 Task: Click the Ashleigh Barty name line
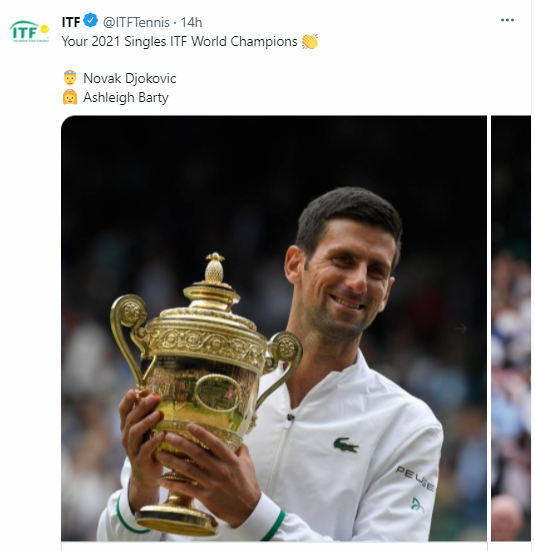[126, 97]
